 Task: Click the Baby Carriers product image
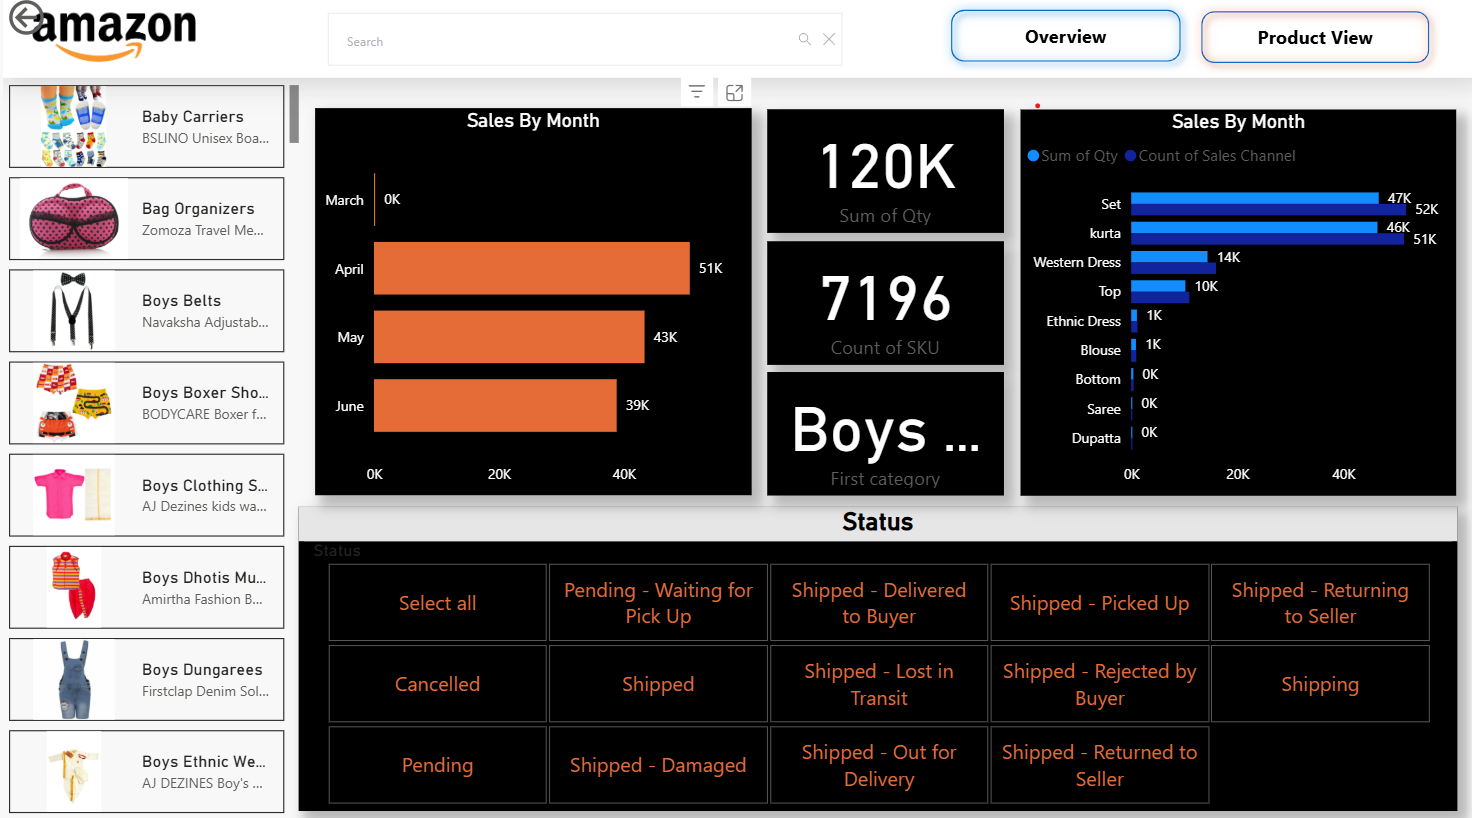click(x=74, y=126)
